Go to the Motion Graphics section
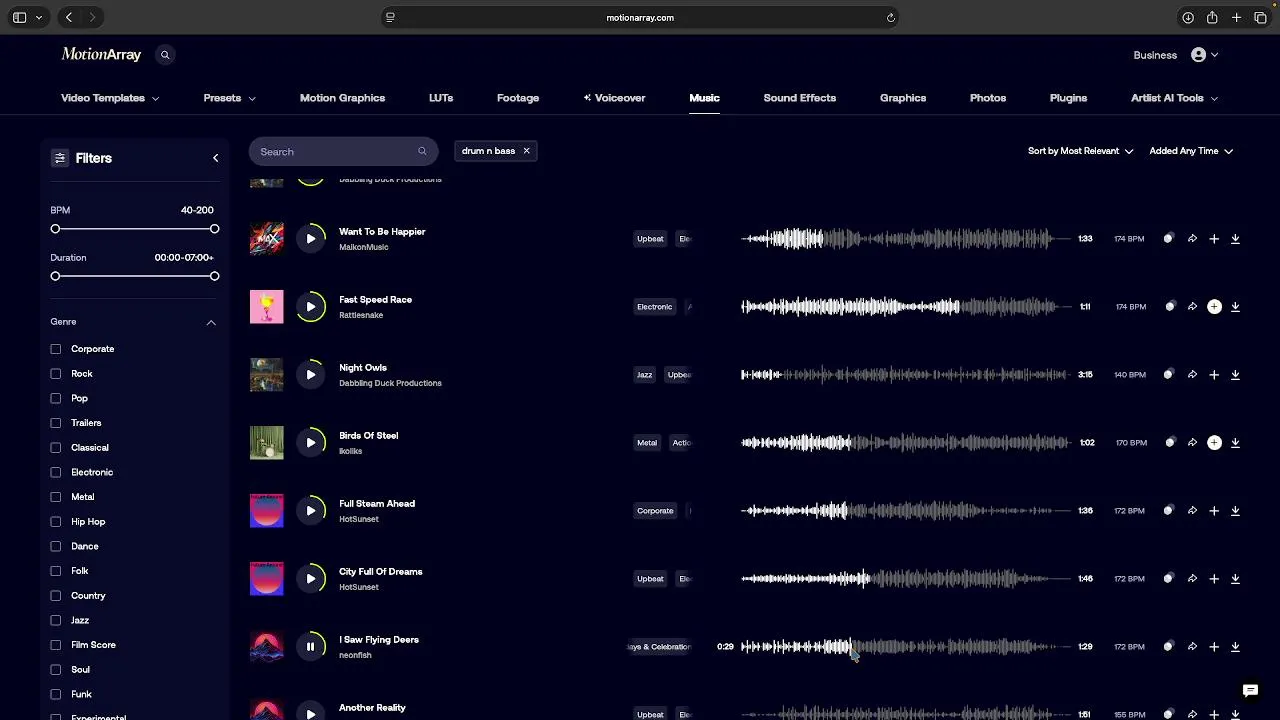1280x720 pixels. coord(342,98)
